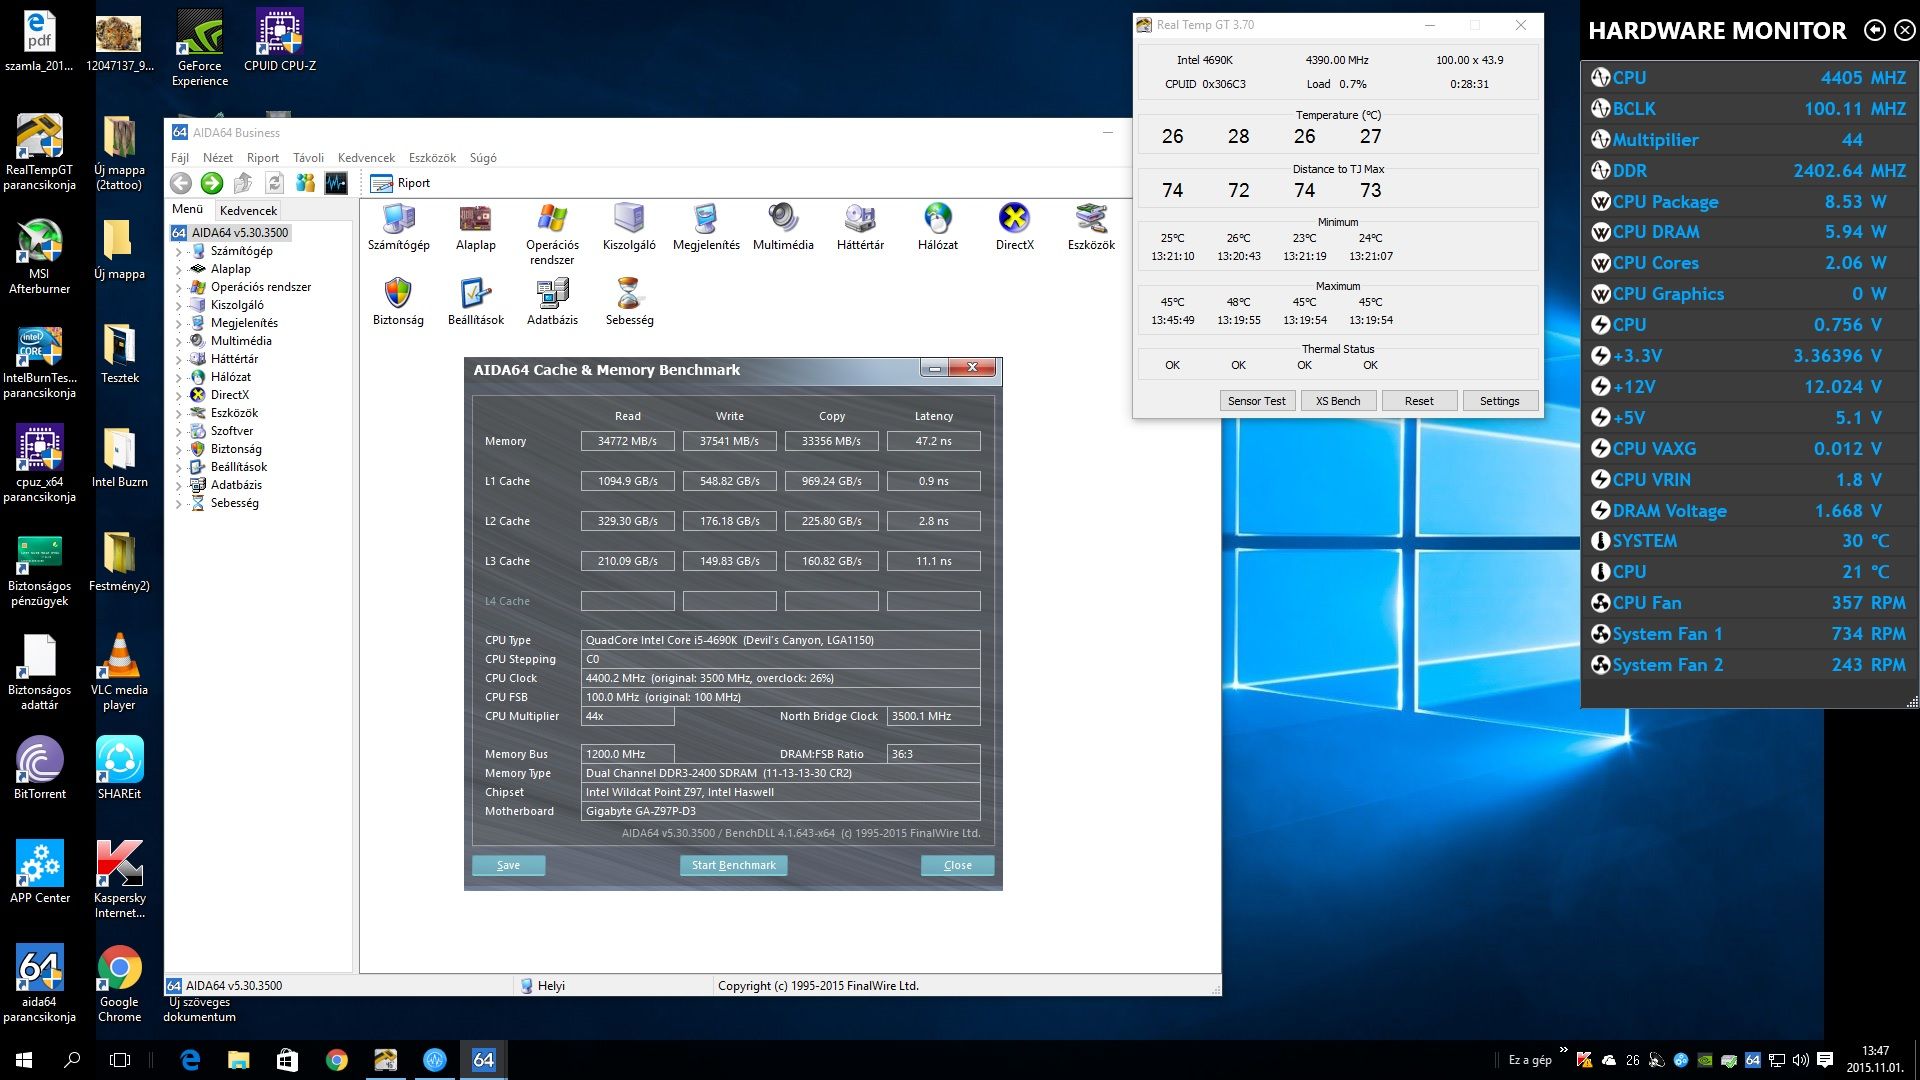
Task: Open the Action Center notification icon
Action: (1825, 1060)
